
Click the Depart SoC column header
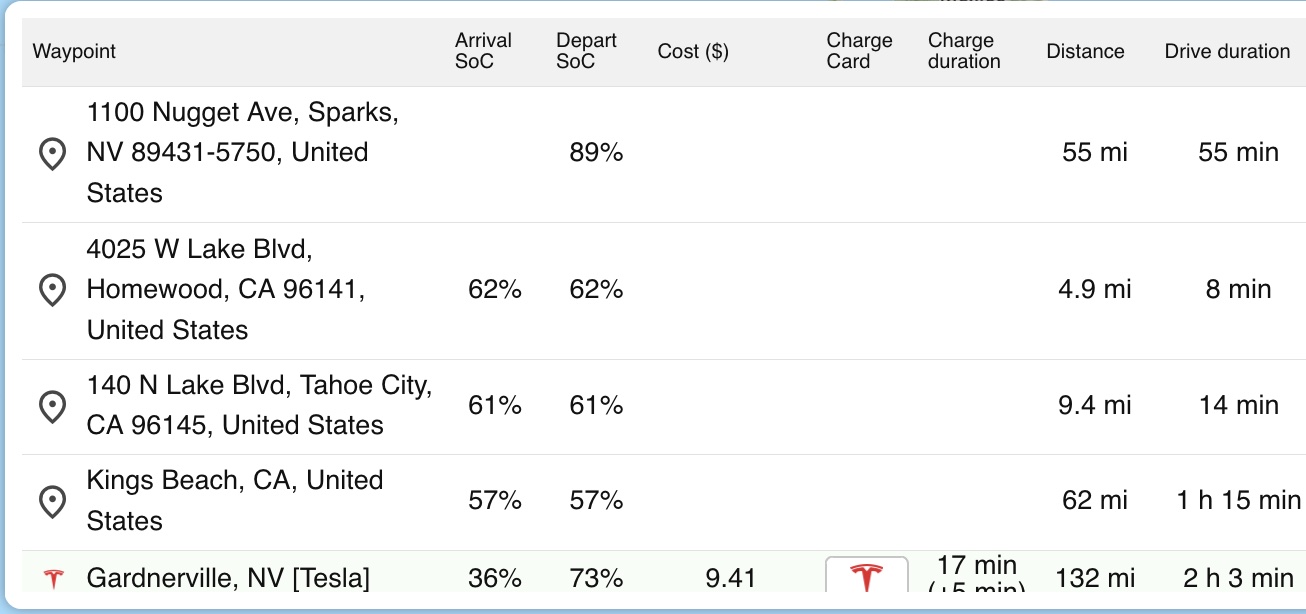(x=586, y=51)
